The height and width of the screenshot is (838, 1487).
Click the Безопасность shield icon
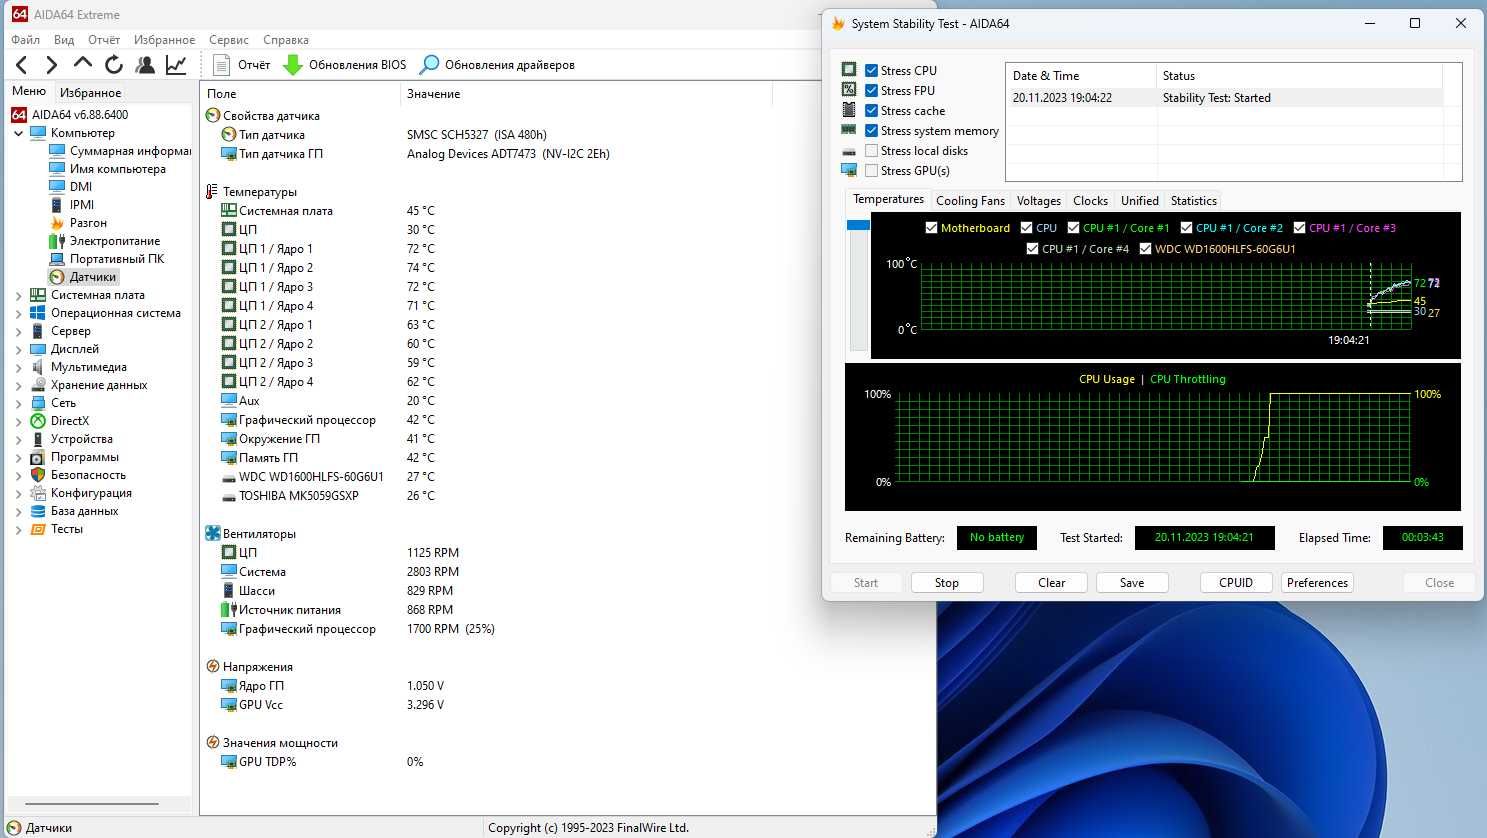pos(38,475)
